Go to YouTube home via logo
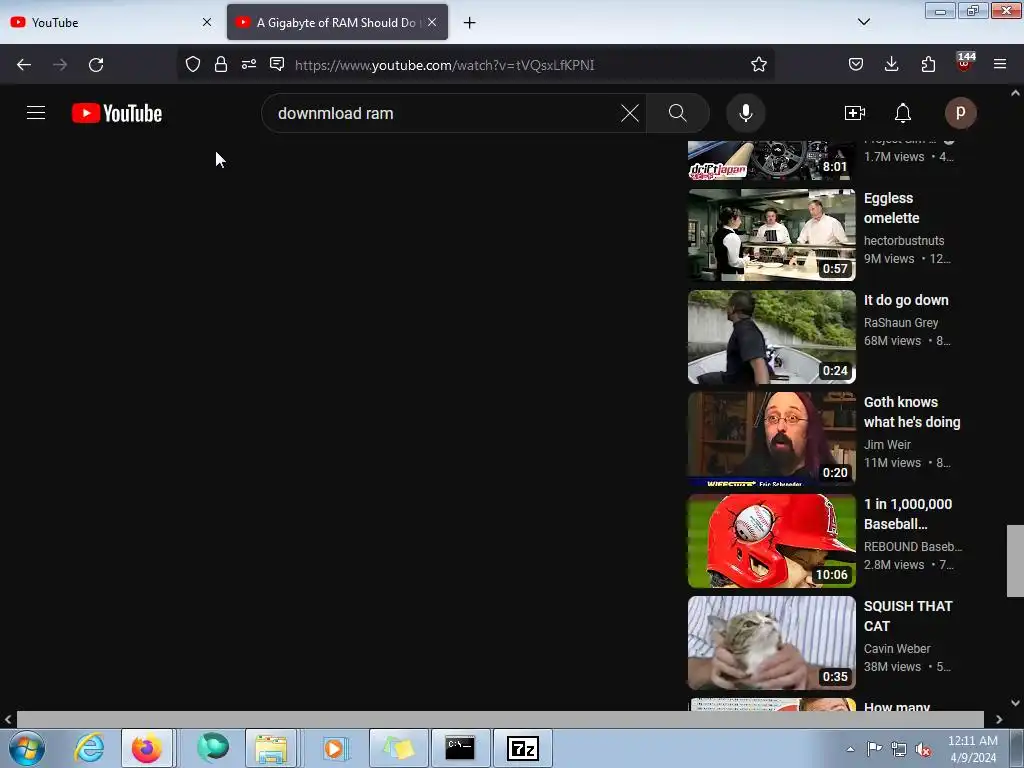 click(x=117, y=113)
